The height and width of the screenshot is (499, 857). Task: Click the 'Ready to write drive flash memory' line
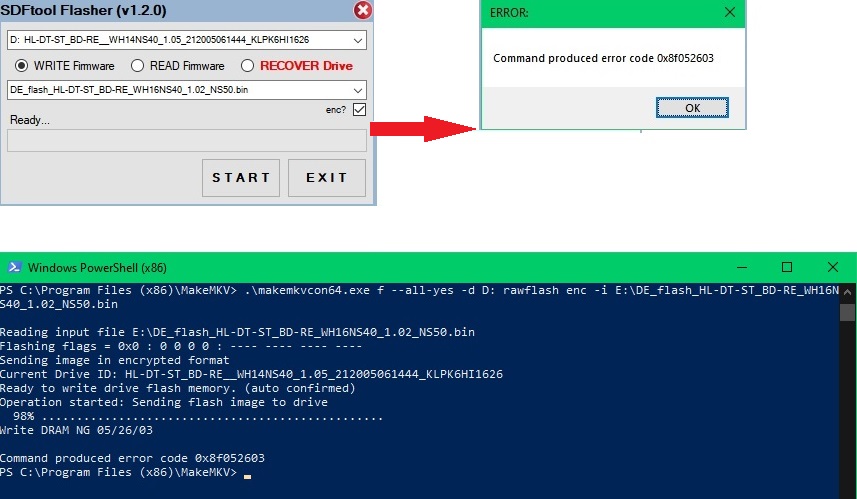coord(178,389)
